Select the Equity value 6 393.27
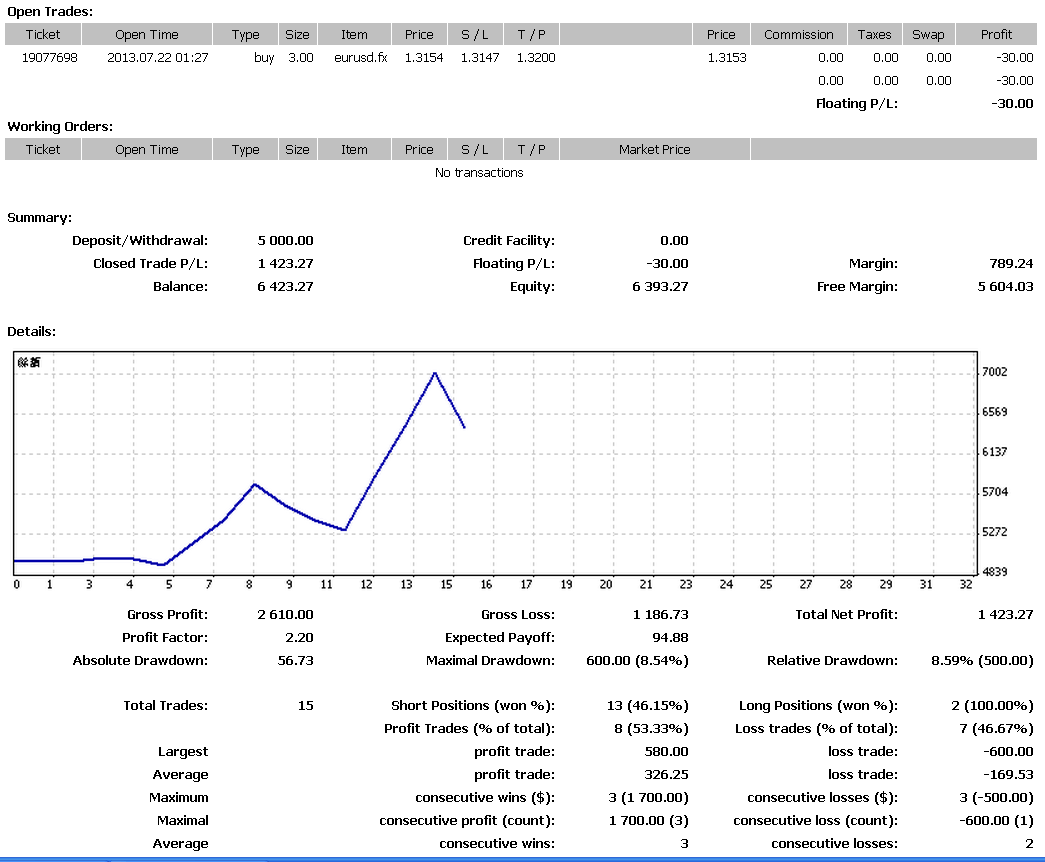This screenshot has width=1045, height=862. click(x=660, y=287)
